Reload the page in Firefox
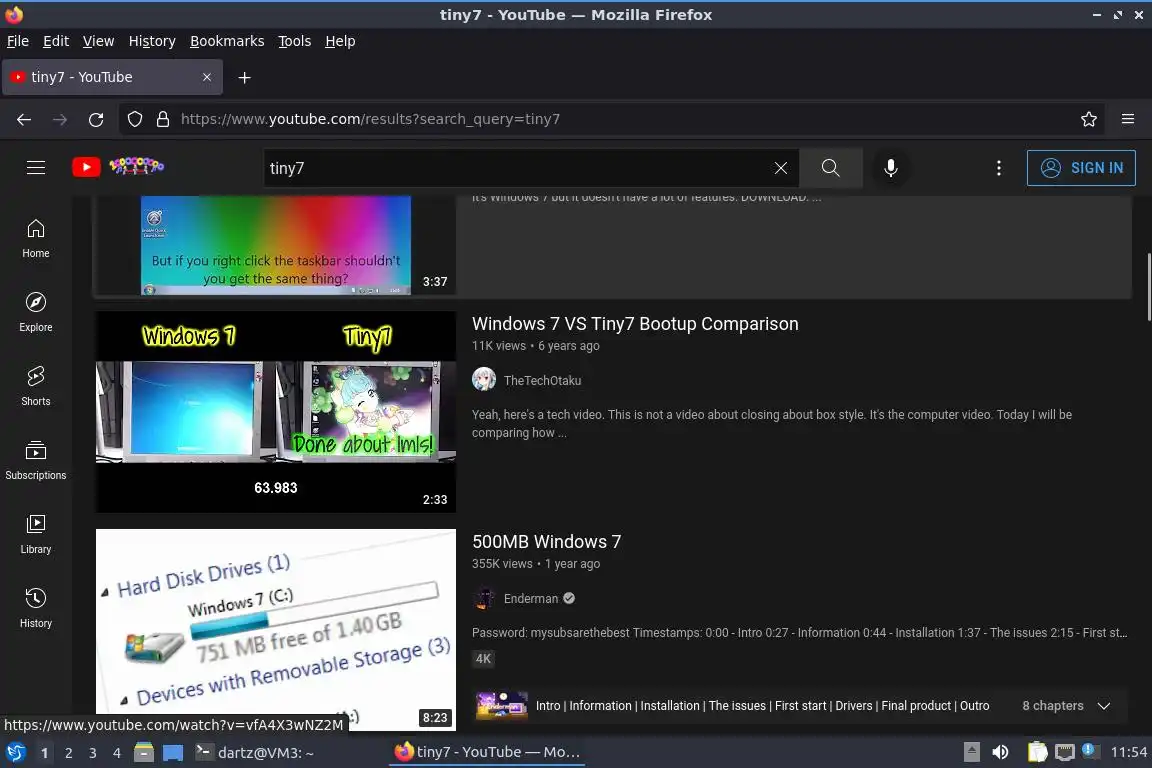Image resolution: width=1152 pixels, height=768 pixels. coord(96,119)
